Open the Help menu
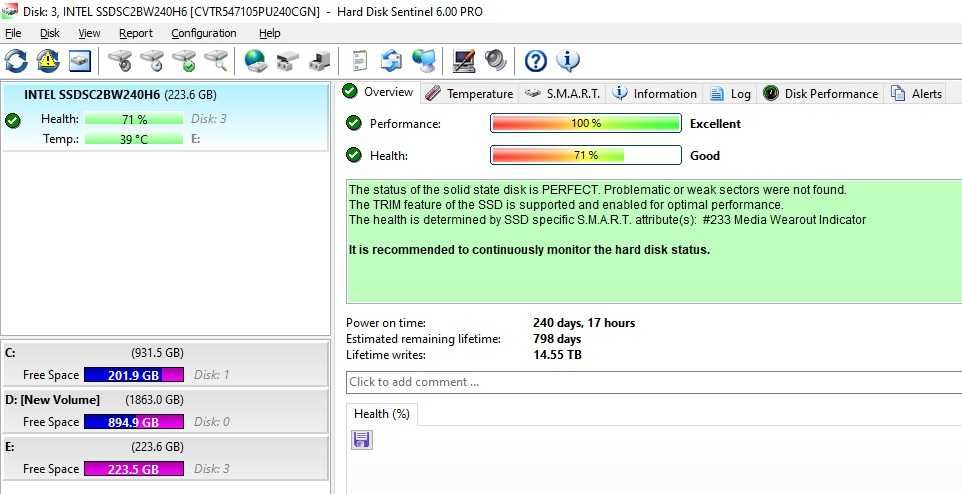 (x=269, y=33)
